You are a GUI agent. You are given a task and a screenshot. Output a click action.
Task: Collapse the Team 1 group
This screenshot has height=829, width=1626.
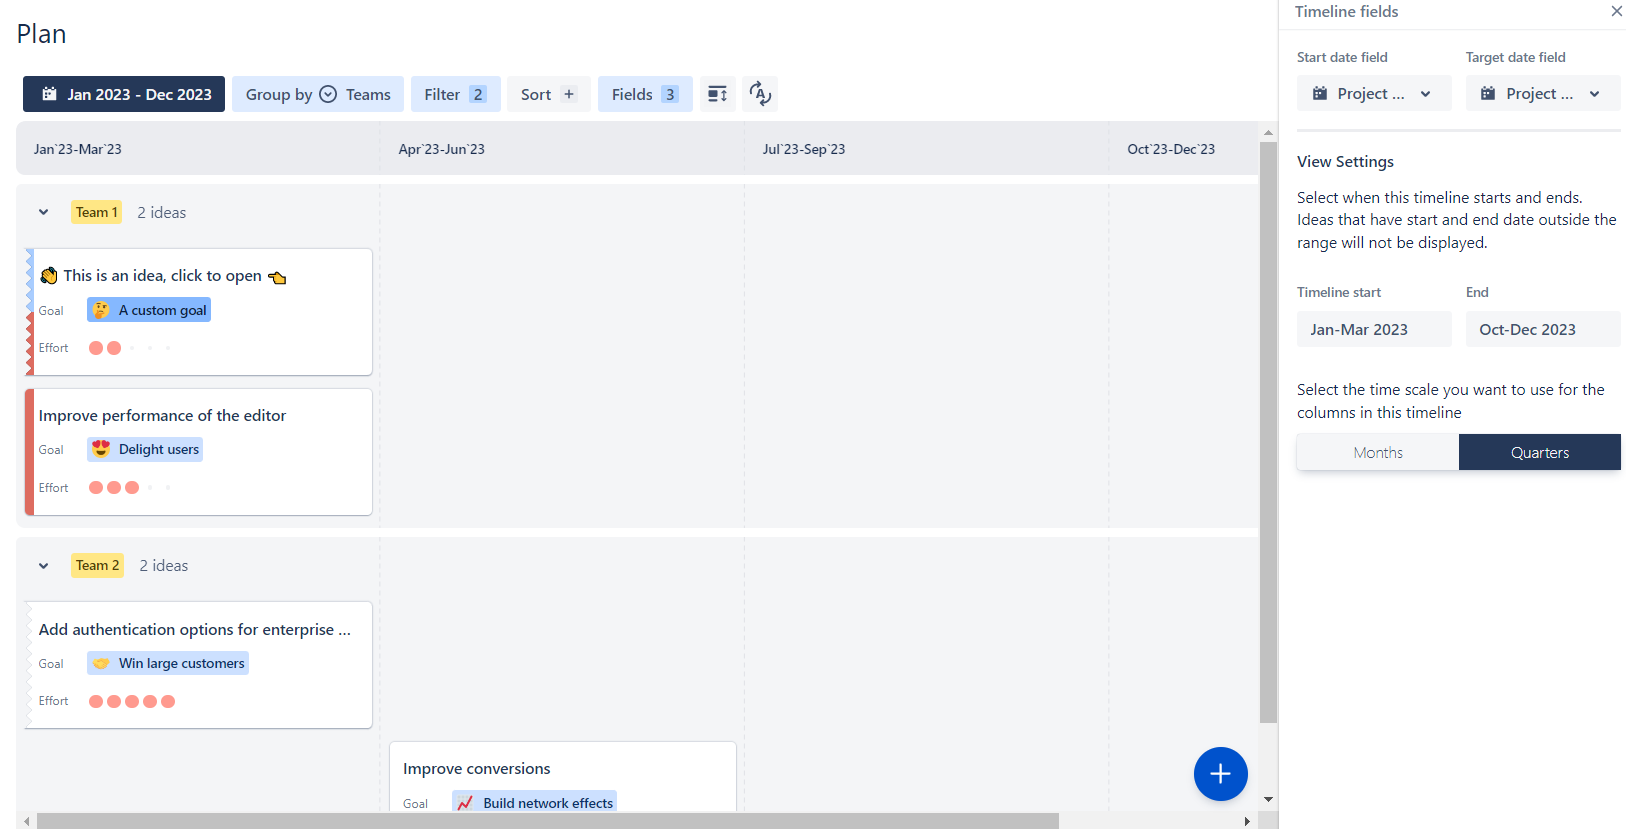click(x=44, y=212)
